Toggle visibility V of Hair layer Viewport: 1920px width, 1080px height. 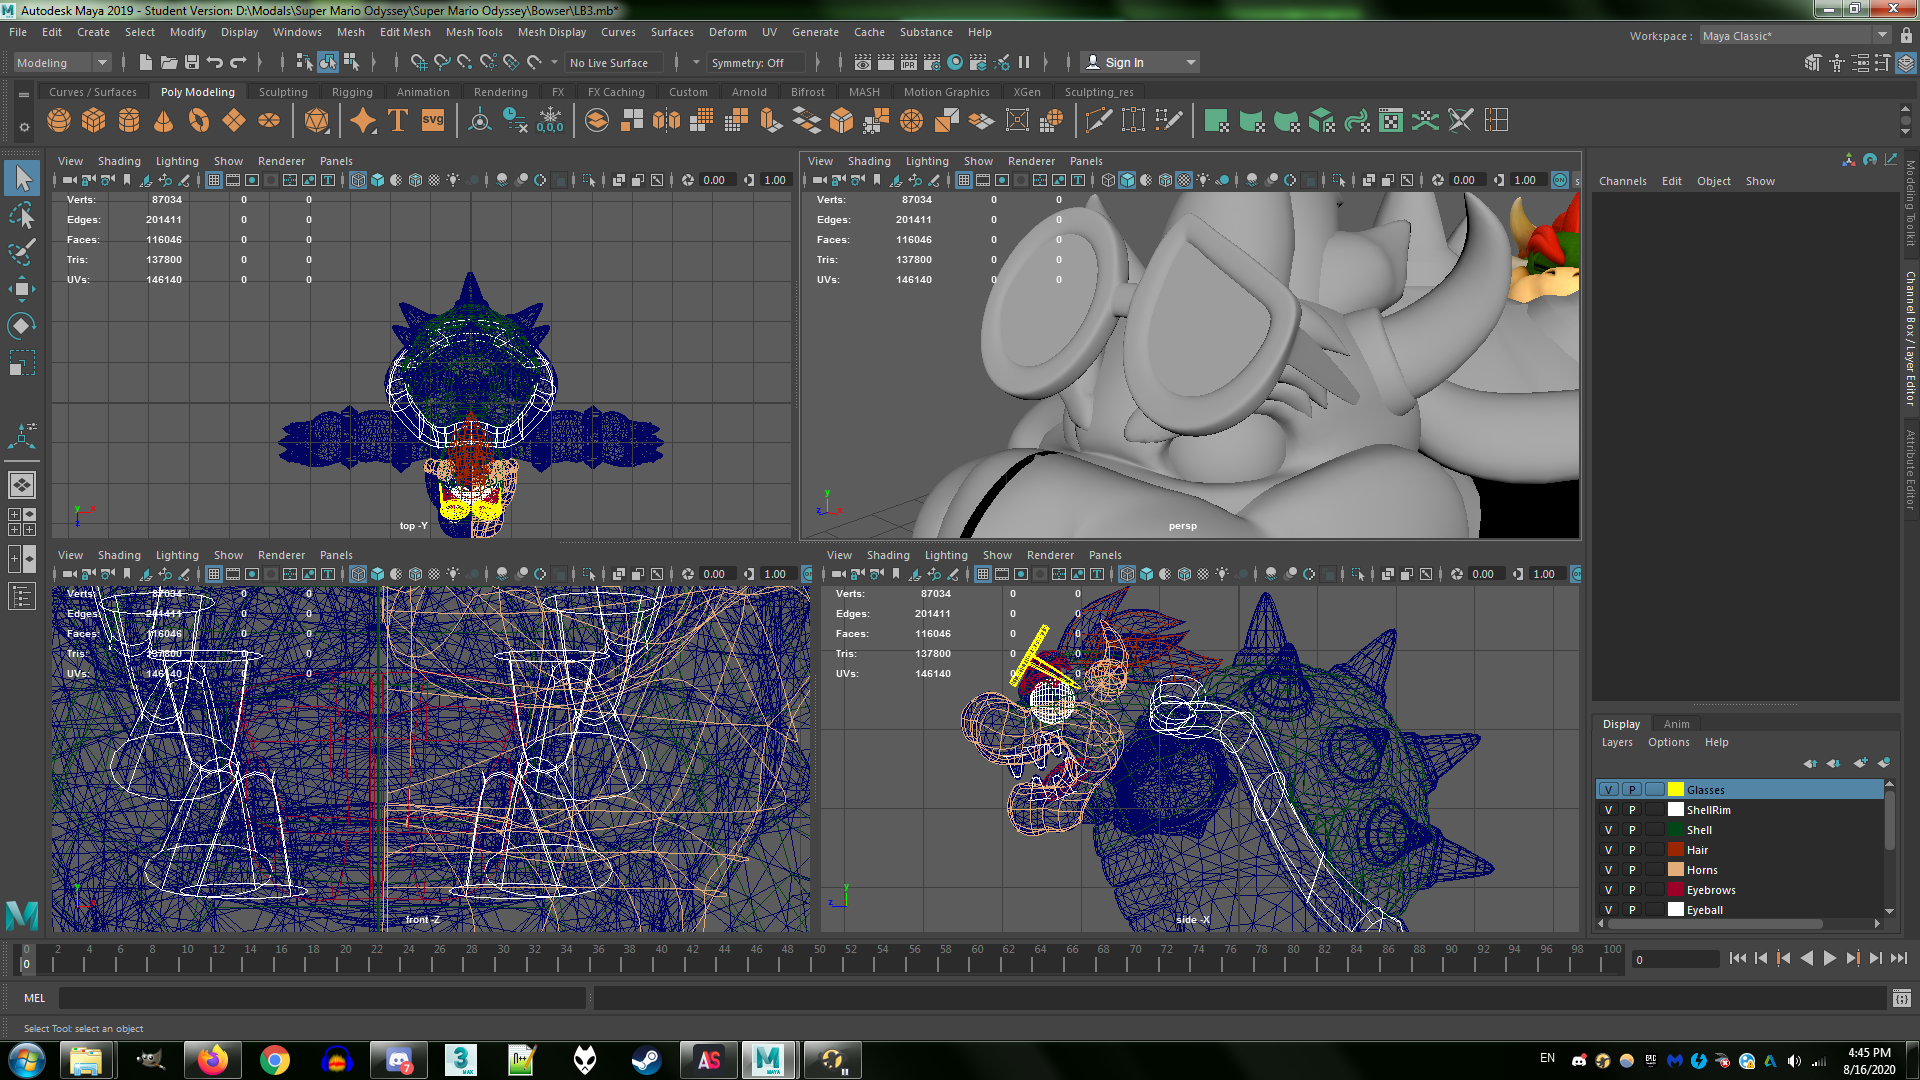(1608, 850)
